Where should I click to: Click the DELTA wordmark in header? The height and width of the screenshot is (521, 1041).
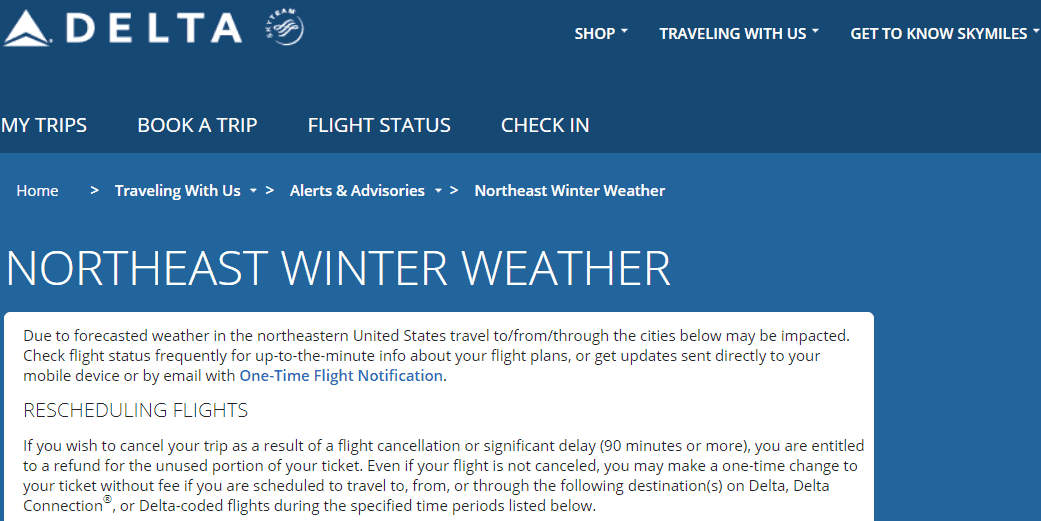[154, 29]
